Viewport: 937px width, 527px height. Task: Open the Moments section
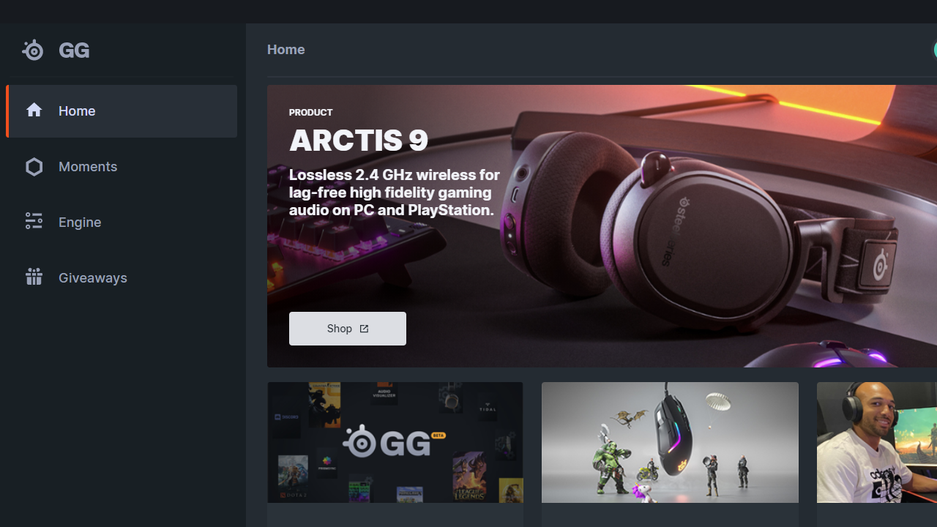click(x=122, y=167)
